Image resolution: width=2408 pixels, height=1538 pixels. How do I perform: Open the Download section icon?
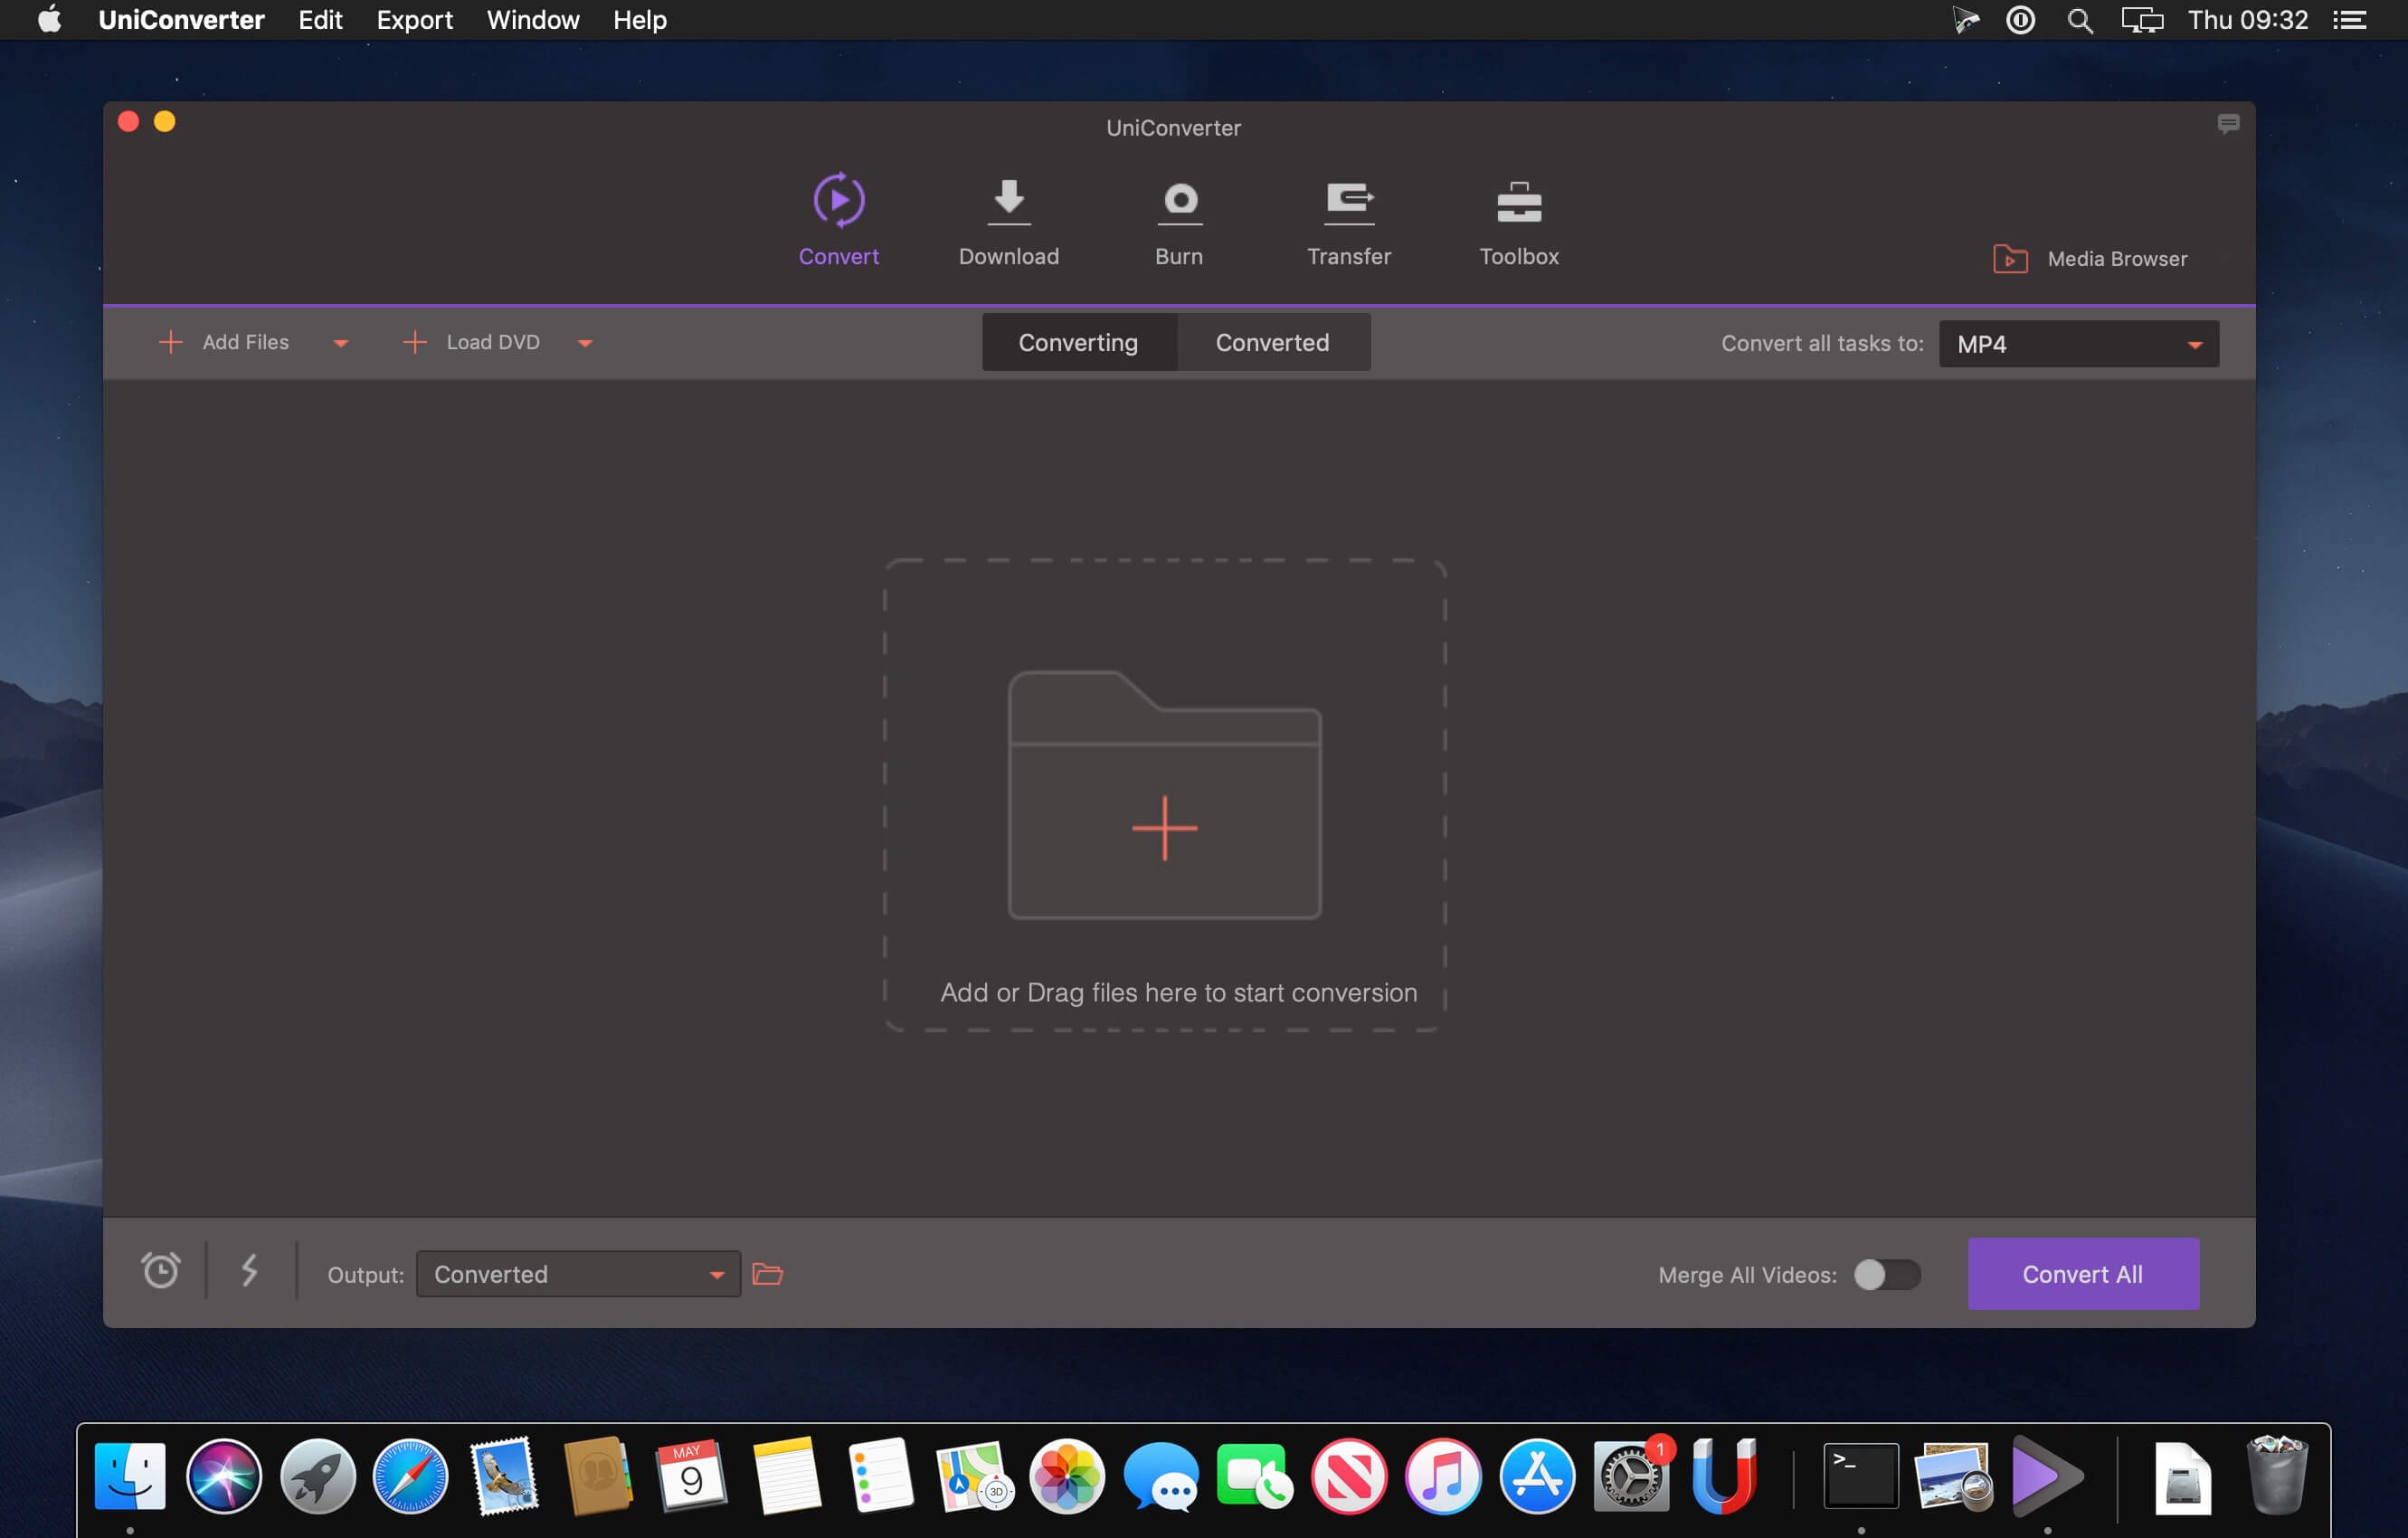point(1008,202)
